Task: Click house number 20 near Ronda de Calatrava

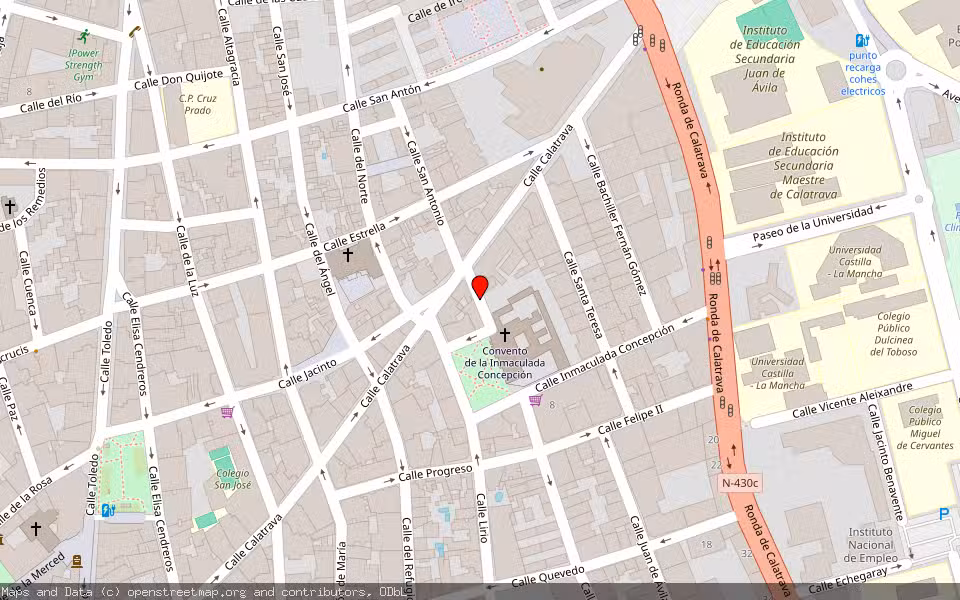Action: [x=713, y=440]
